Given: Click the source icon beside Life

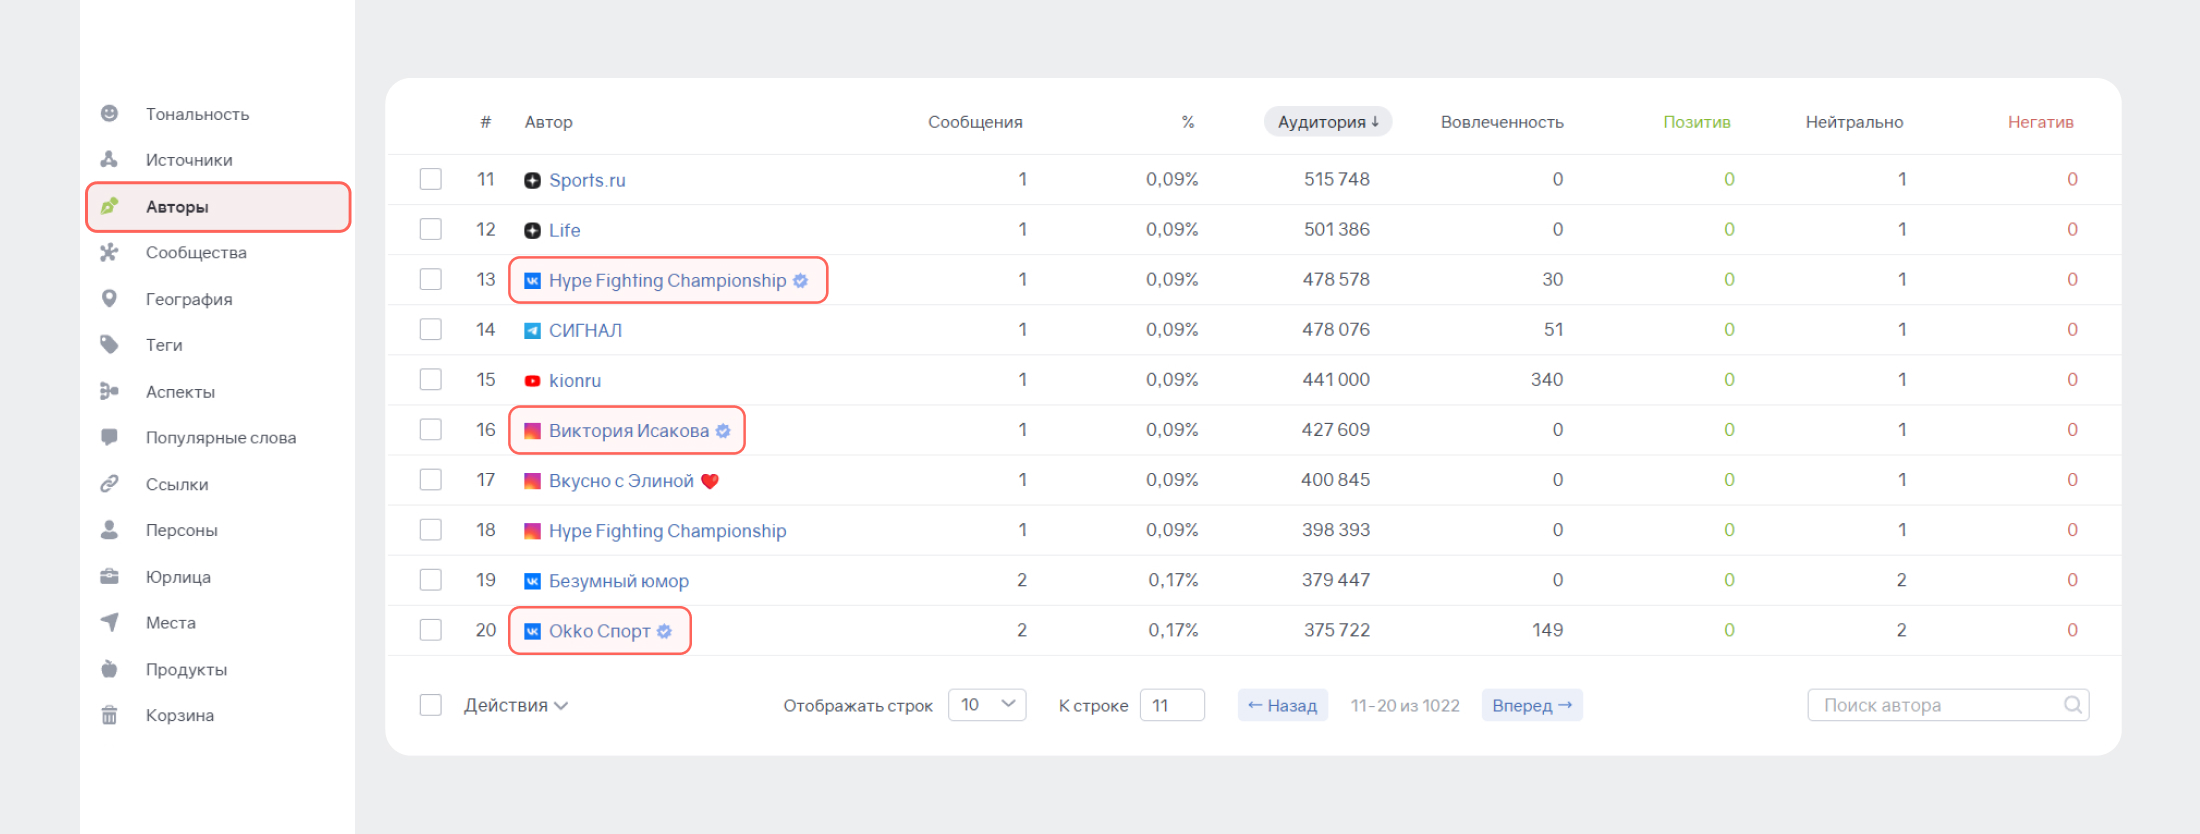Looking at the screenshot, I should click(x=533, y=230).
